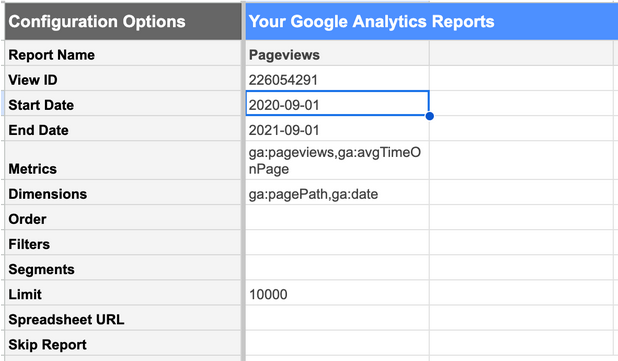The width and height of the screenshot is (618, 361).
Task: Select the Skip Report label cell
Action: [x=123, y=343]
